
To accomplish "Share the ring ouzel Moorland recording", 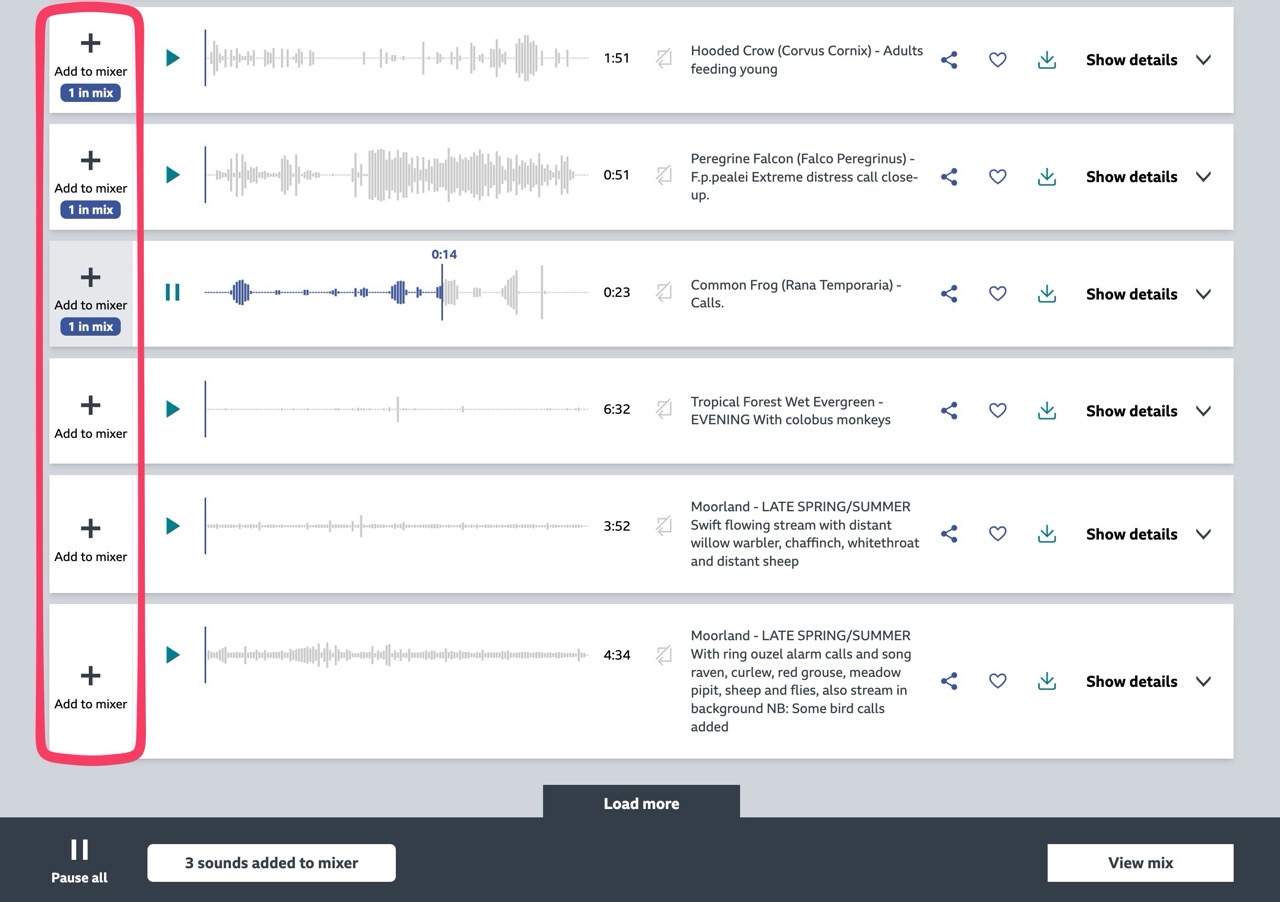I will [x=948, y=680].
